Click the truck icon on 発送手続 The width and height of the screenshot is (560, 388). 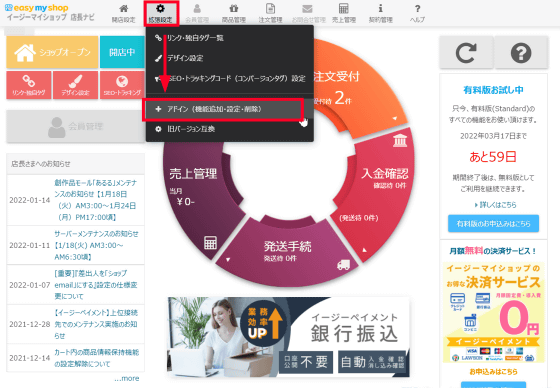point(343,265)
